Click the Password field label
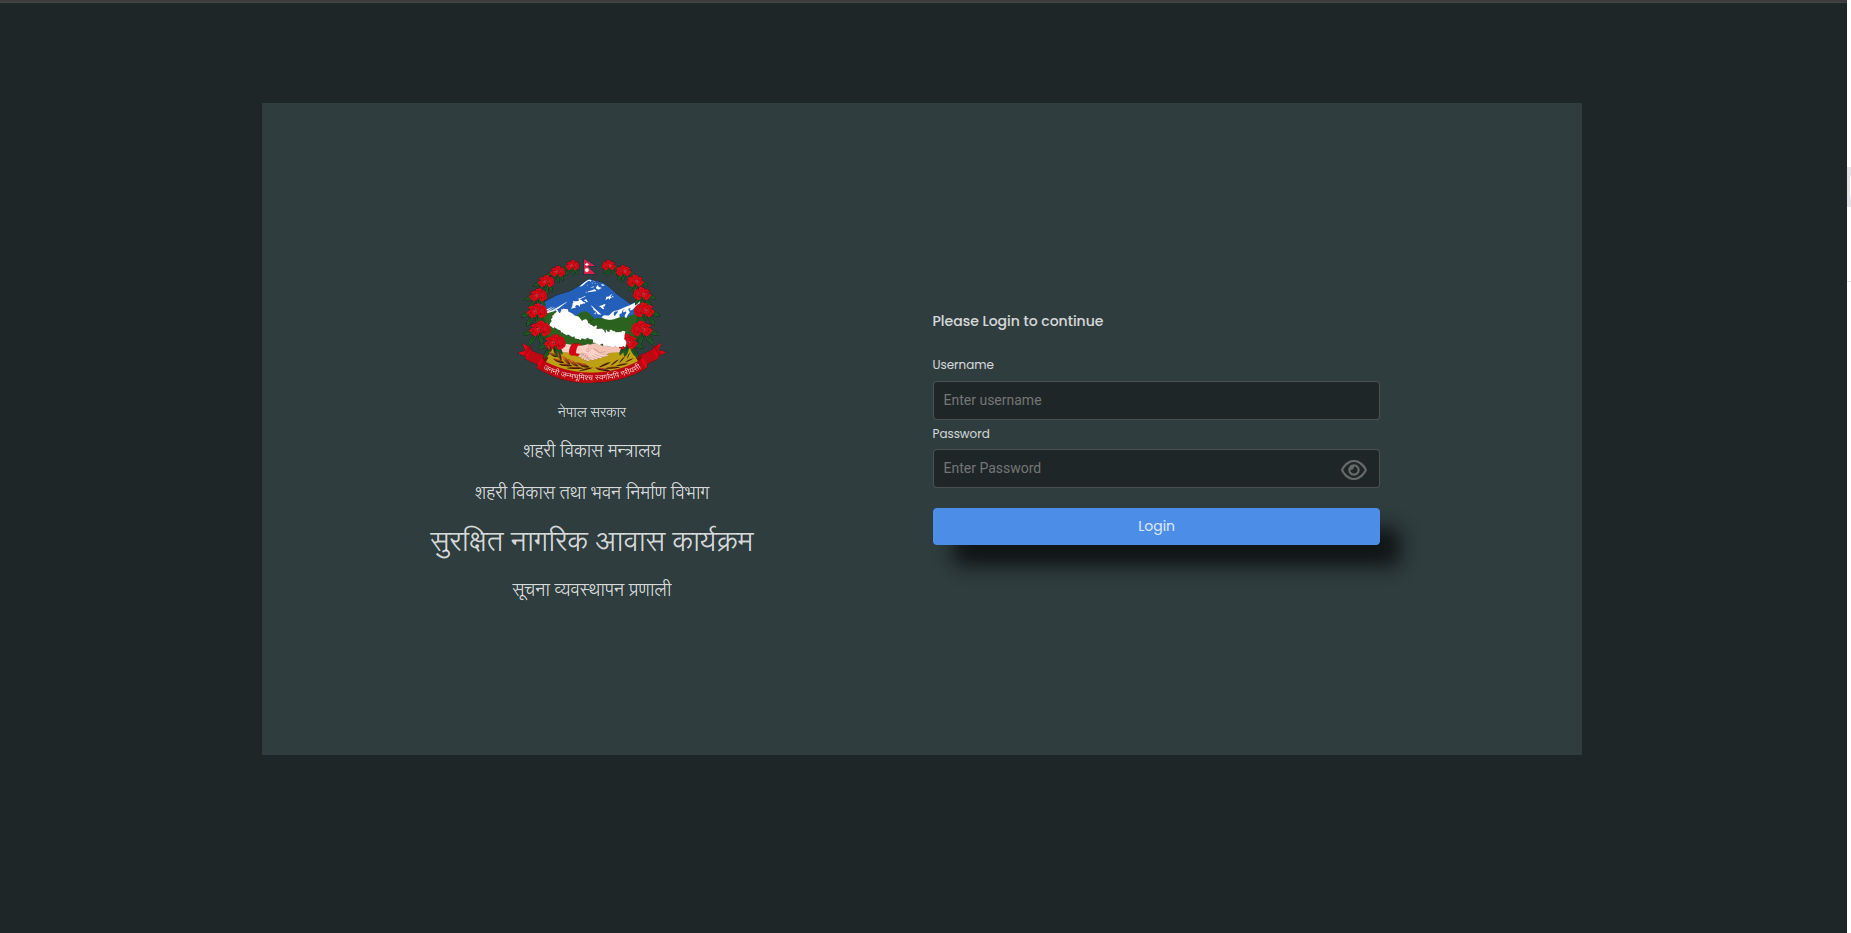This screenshot has height=933, width=1851. 960,434
